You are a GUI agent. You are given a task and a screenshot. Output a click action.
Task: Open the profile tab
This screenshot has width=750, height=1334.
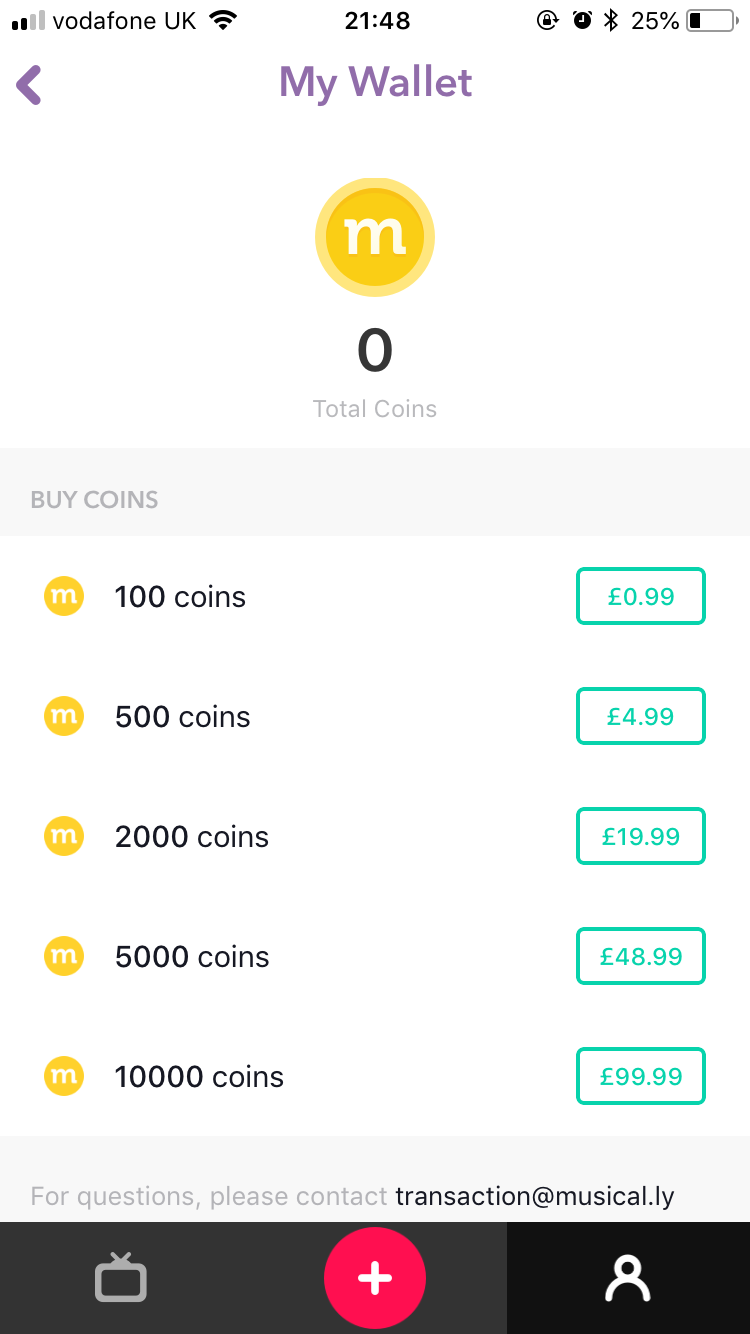[x=628, y=1278]
